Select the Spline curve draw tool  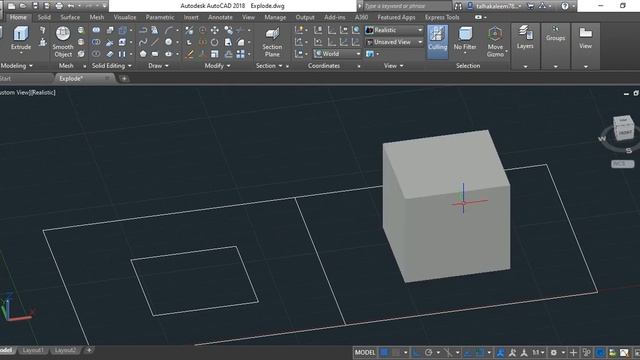coord(143,42)
